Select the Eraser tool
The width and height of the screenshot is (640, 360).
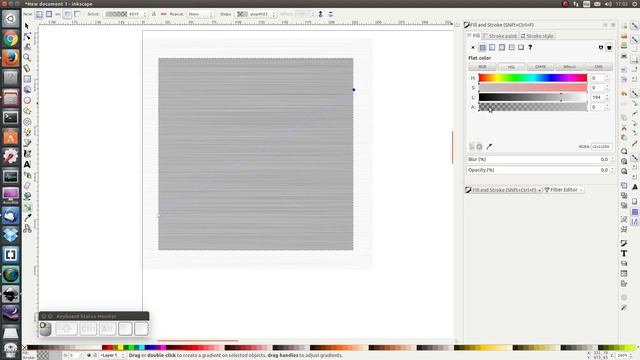tap(27, 186)
